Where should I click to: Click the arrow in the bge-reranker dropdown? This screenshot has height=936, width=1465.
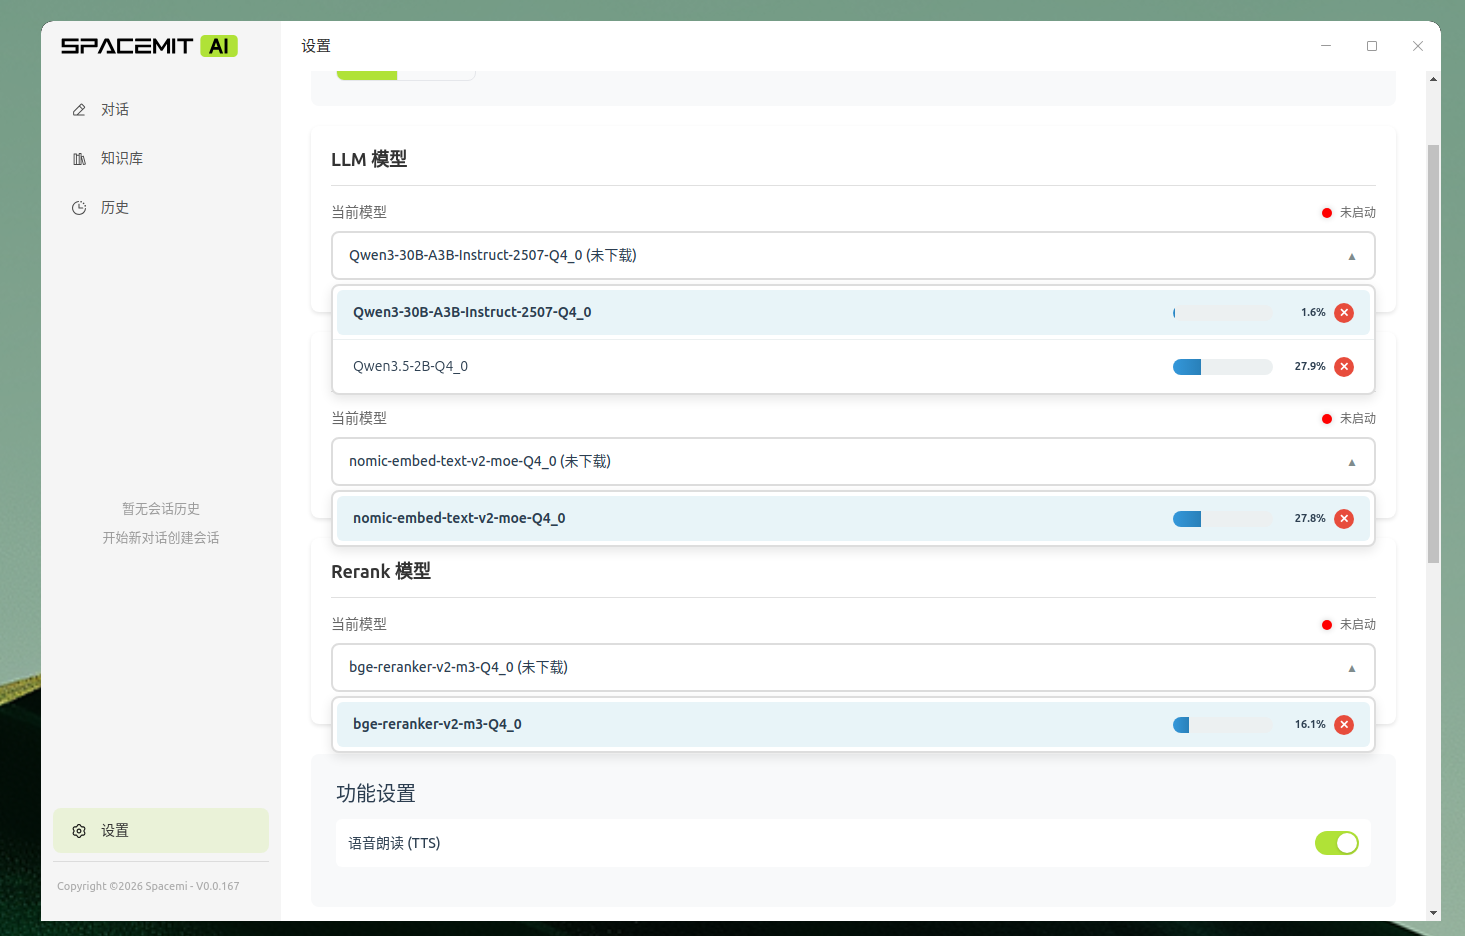(x=1352, y=669)
